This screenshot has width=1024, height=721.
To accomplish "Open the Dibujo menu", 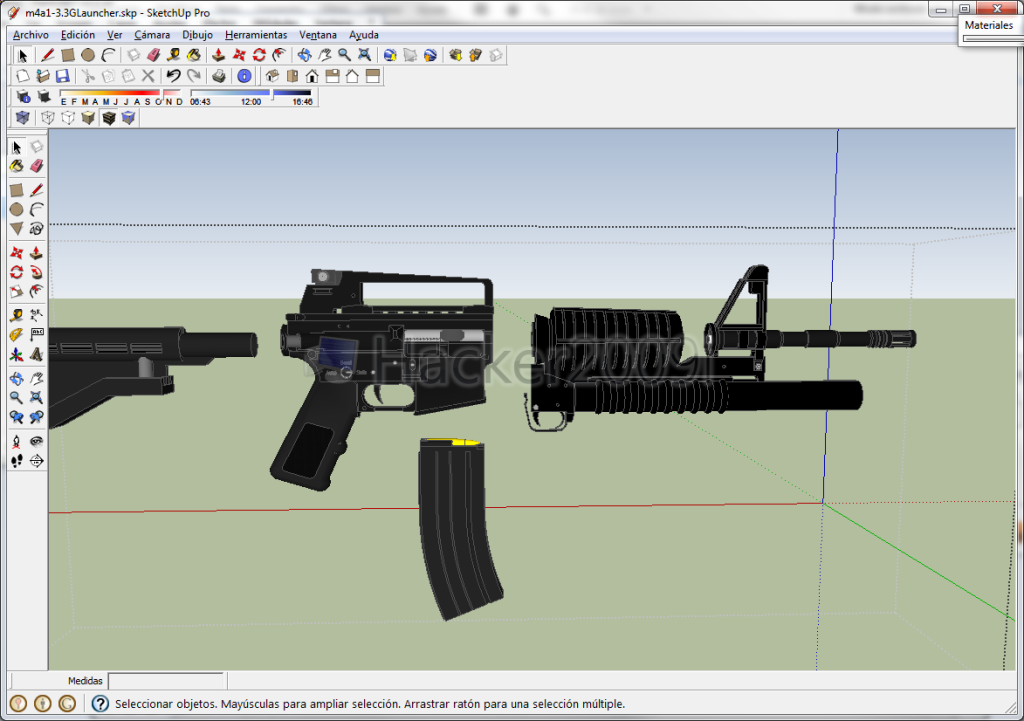I will [197, 35].
